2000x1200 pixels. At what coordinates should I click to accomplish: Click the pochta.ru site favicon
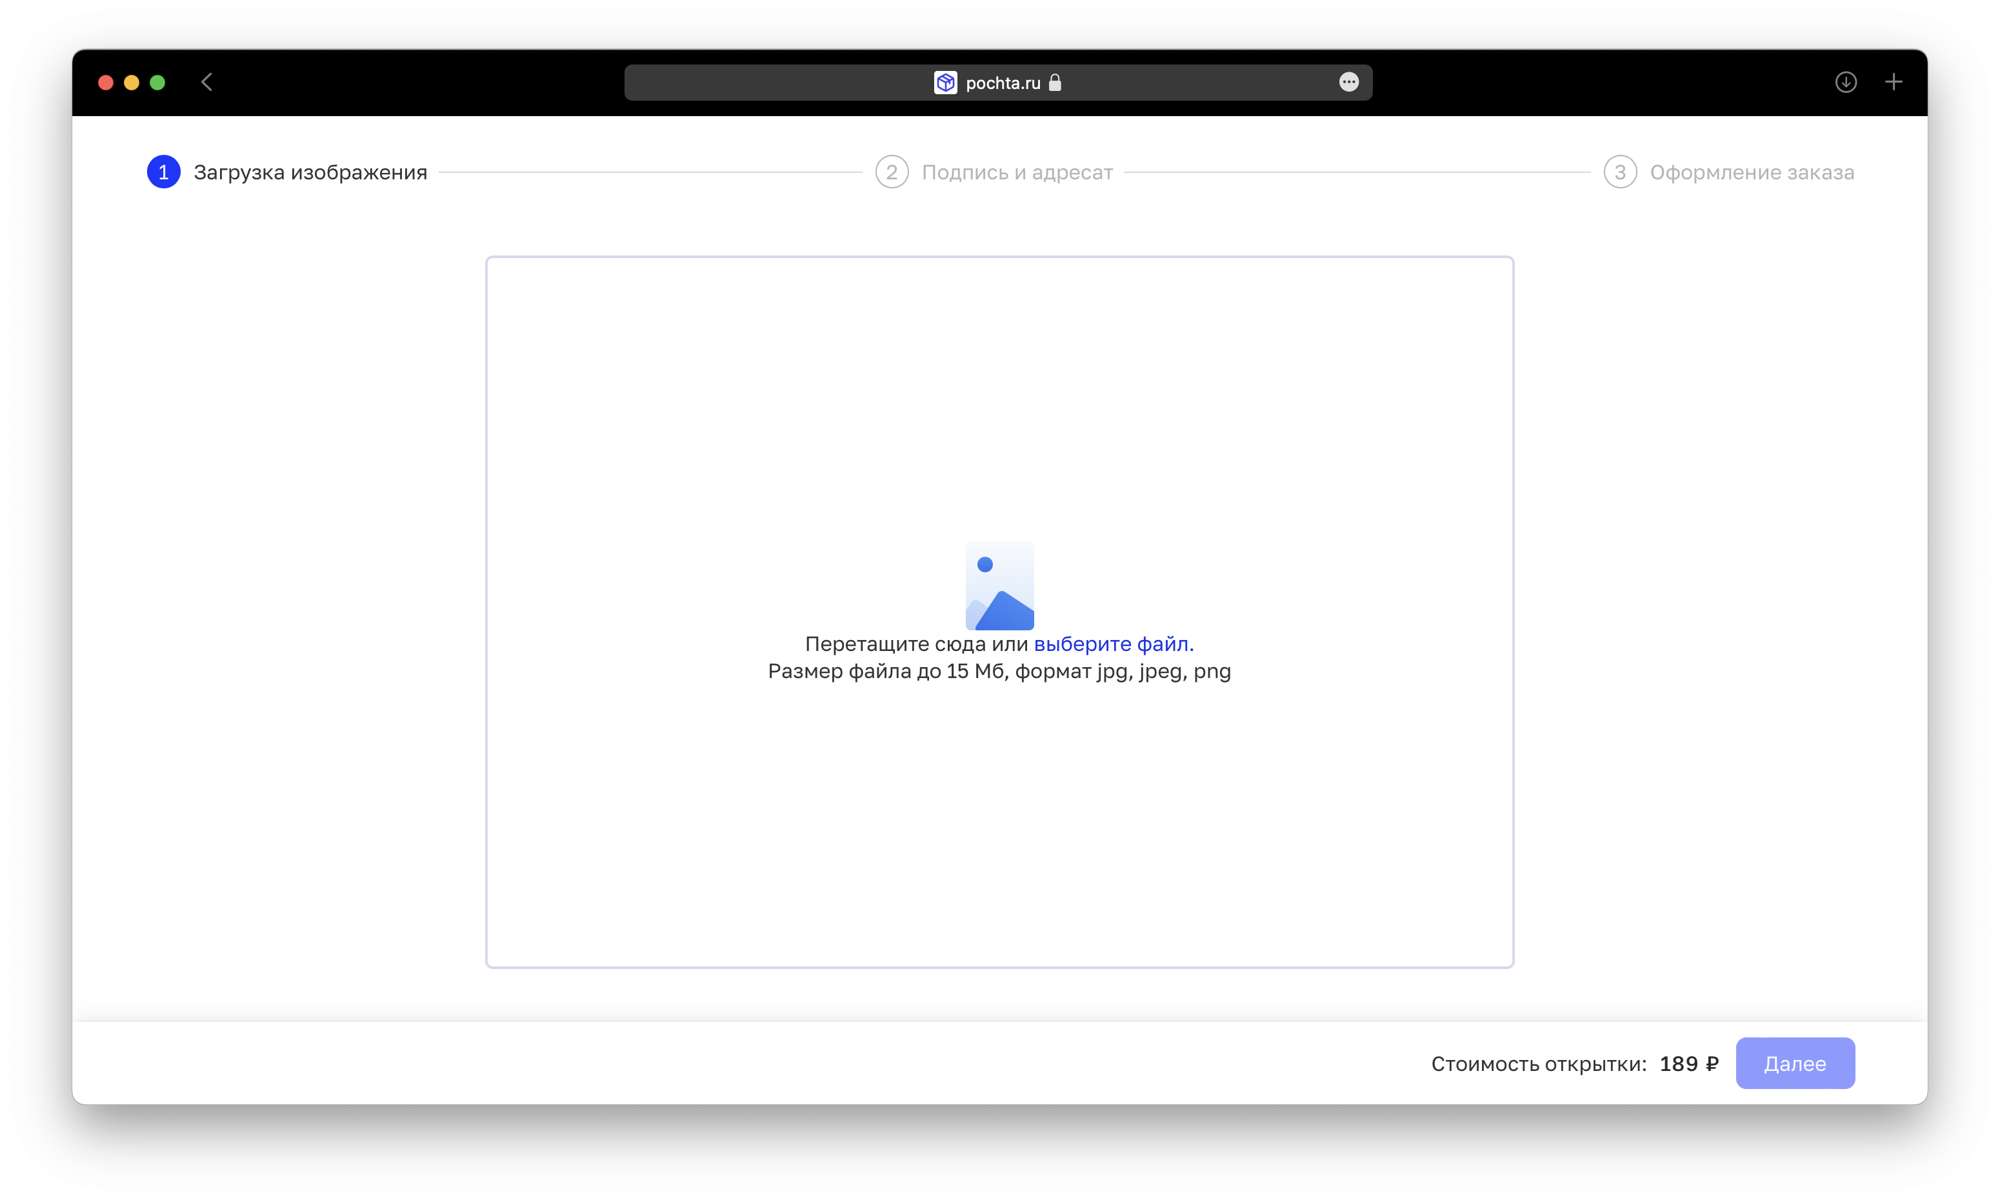[x=945, y=82]
